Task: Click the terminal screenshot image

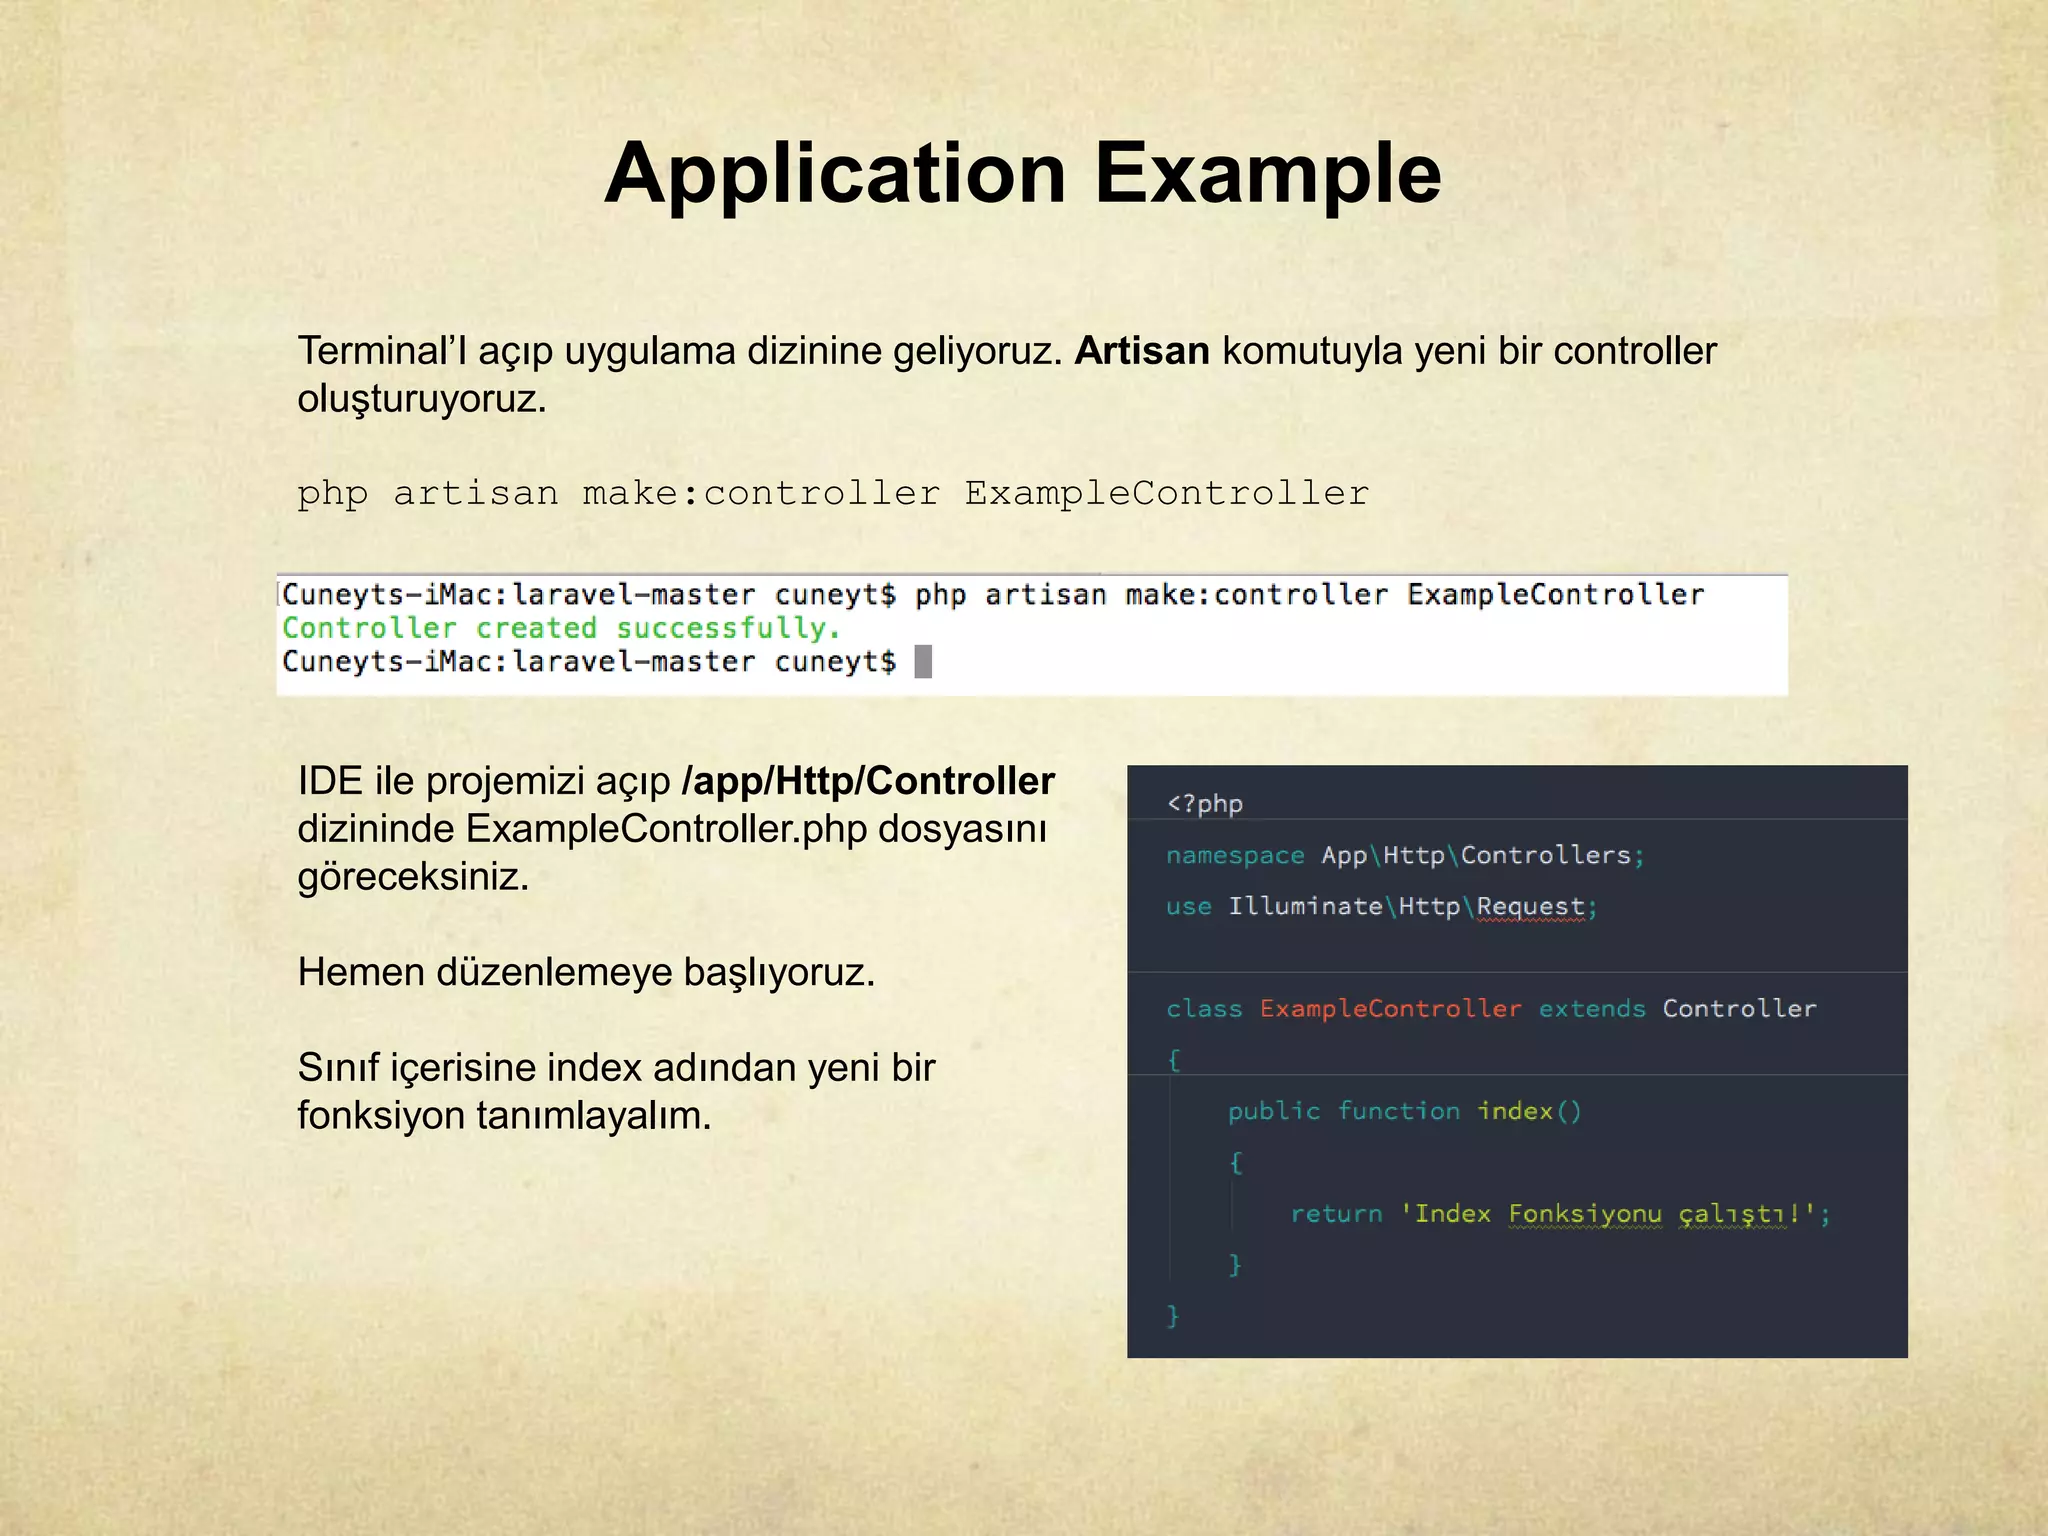Action: tap(1032, 635)
